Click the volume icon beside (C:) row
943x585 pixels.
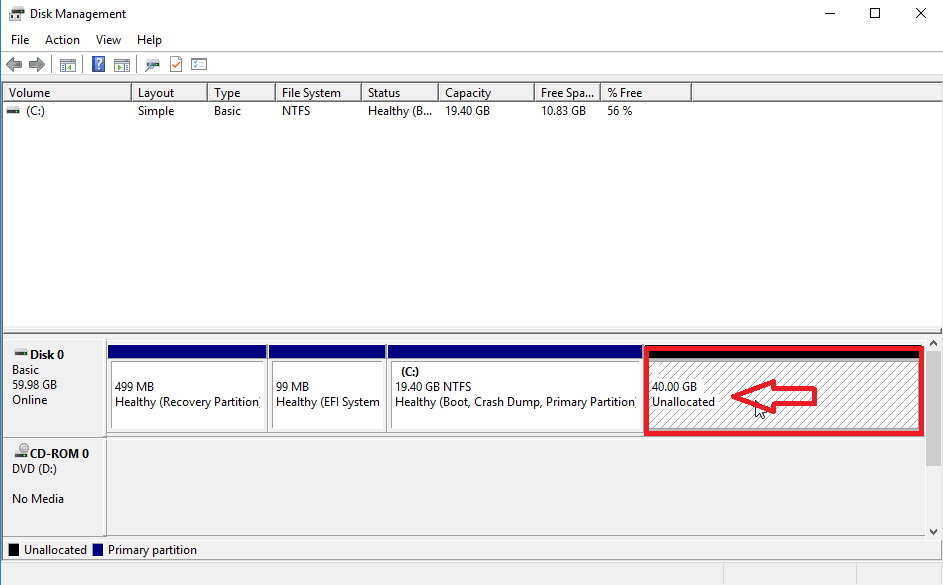point(13,111)
